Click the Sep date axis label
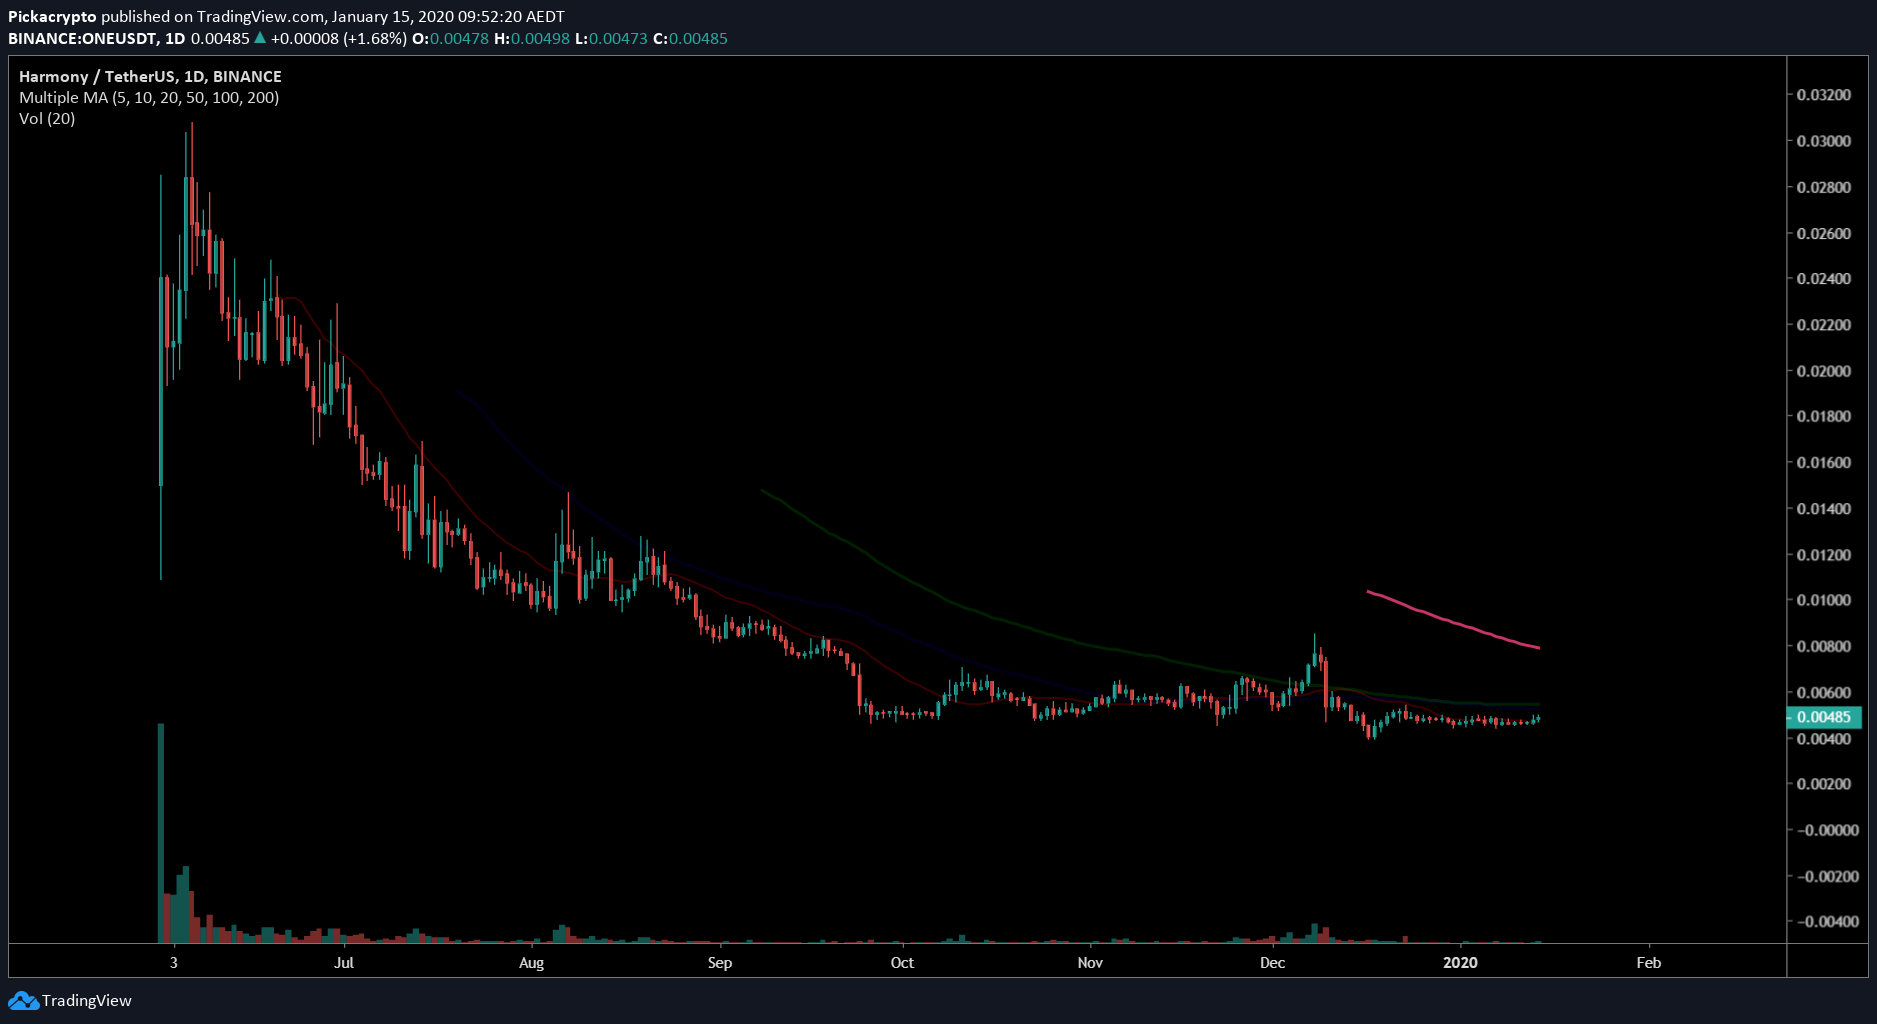This screenshot has height=1024, width=1877. [720, 963]
